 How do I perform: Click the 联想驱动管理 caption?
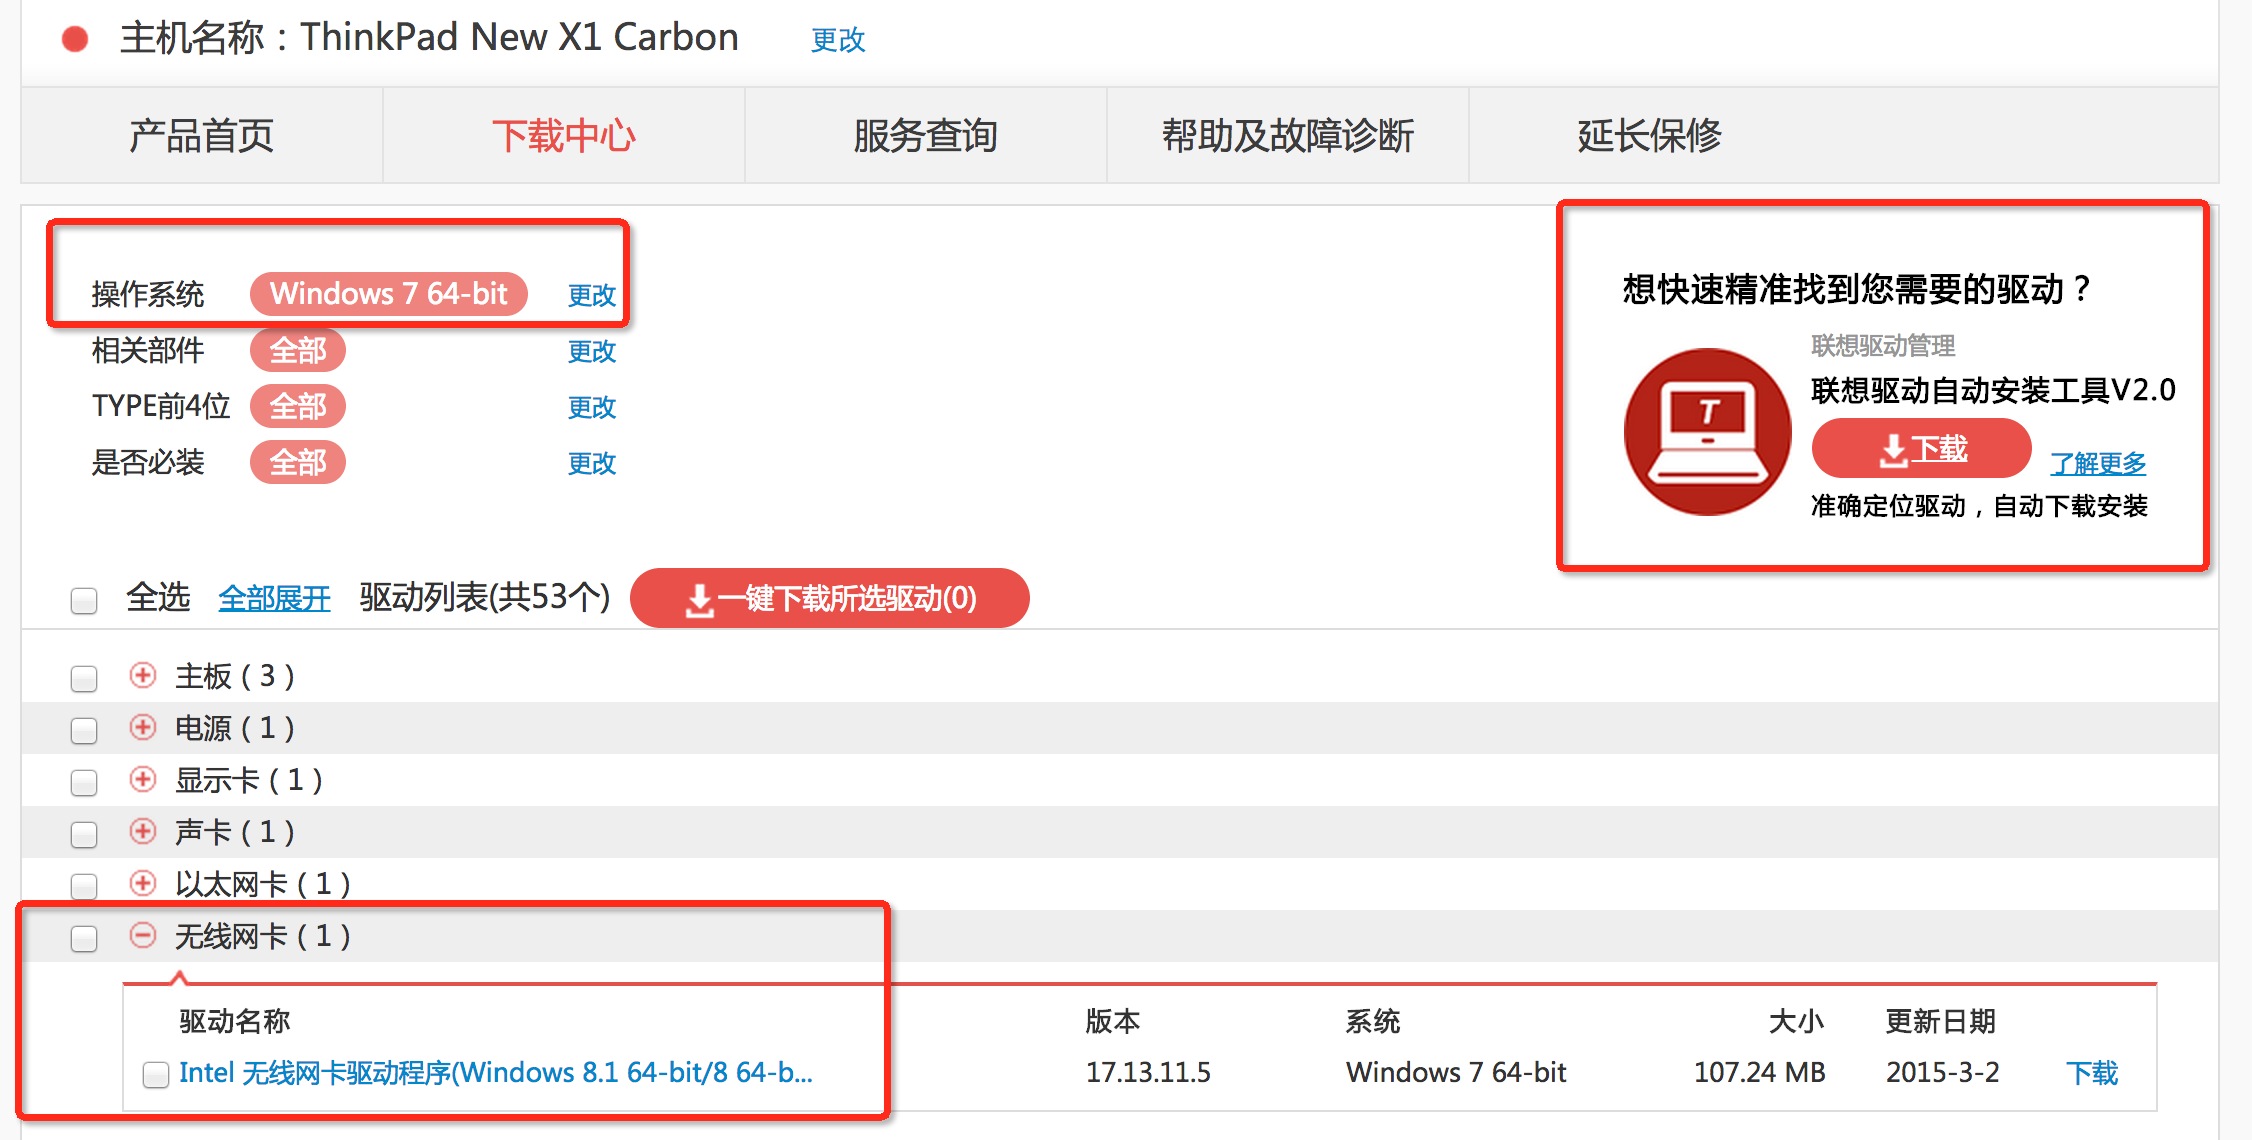point(1883,346)
